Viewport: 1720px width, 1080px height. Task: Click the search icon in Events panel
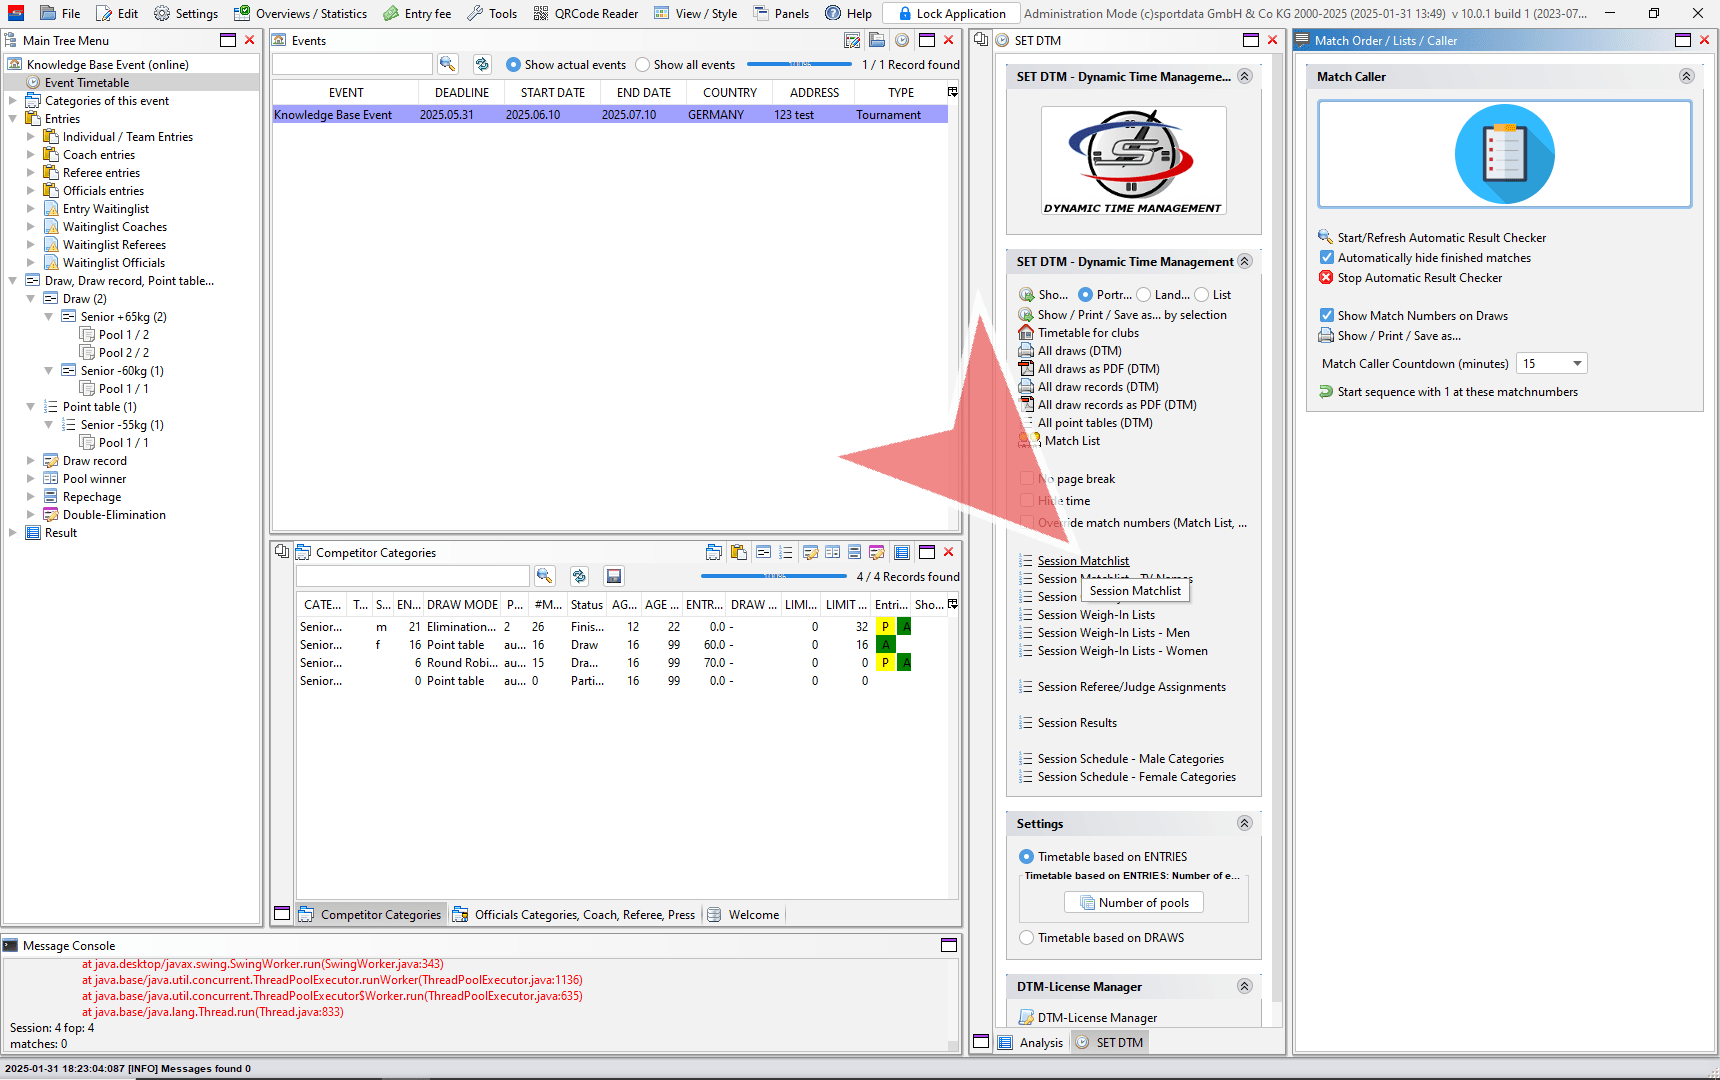tap(447, 64)
